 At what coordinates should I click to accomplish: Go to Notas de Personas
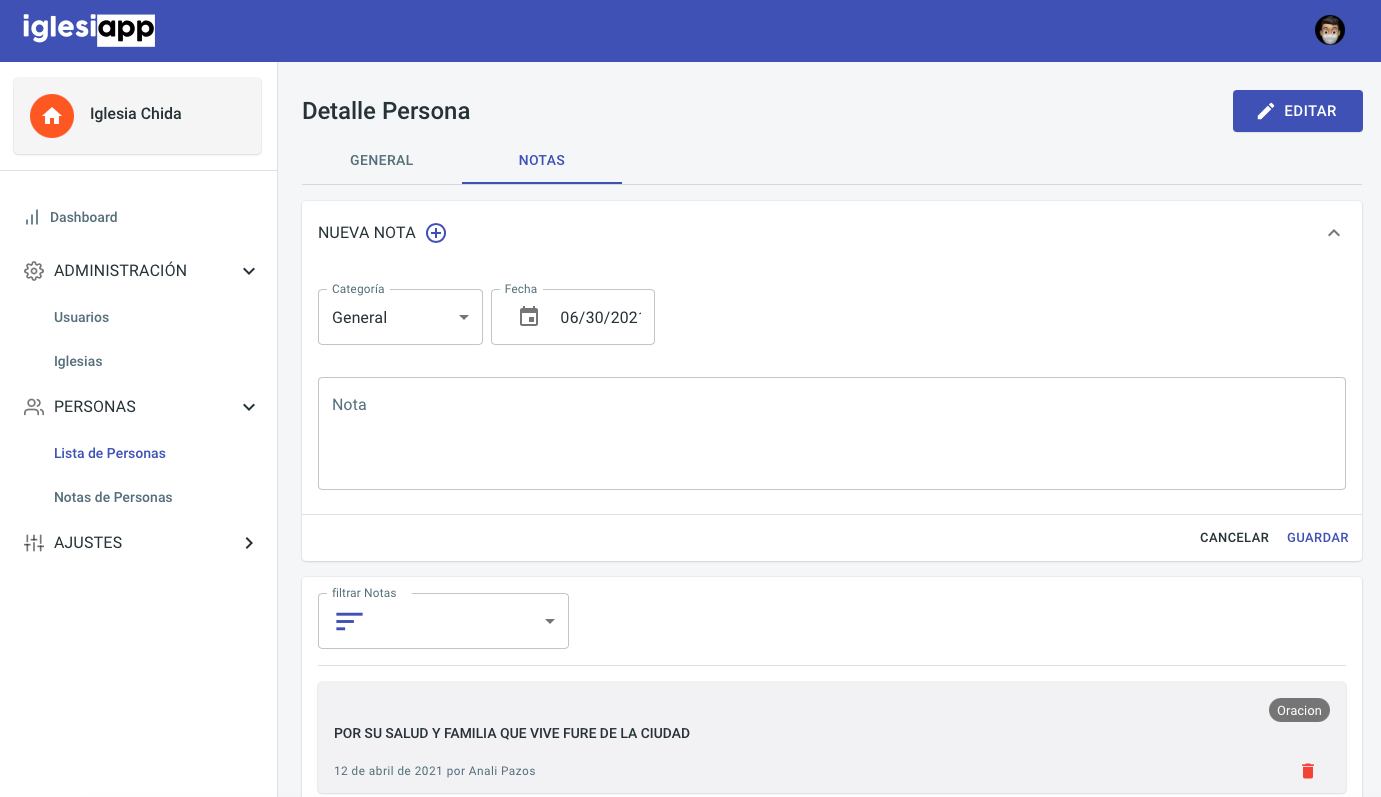[113, 497]
